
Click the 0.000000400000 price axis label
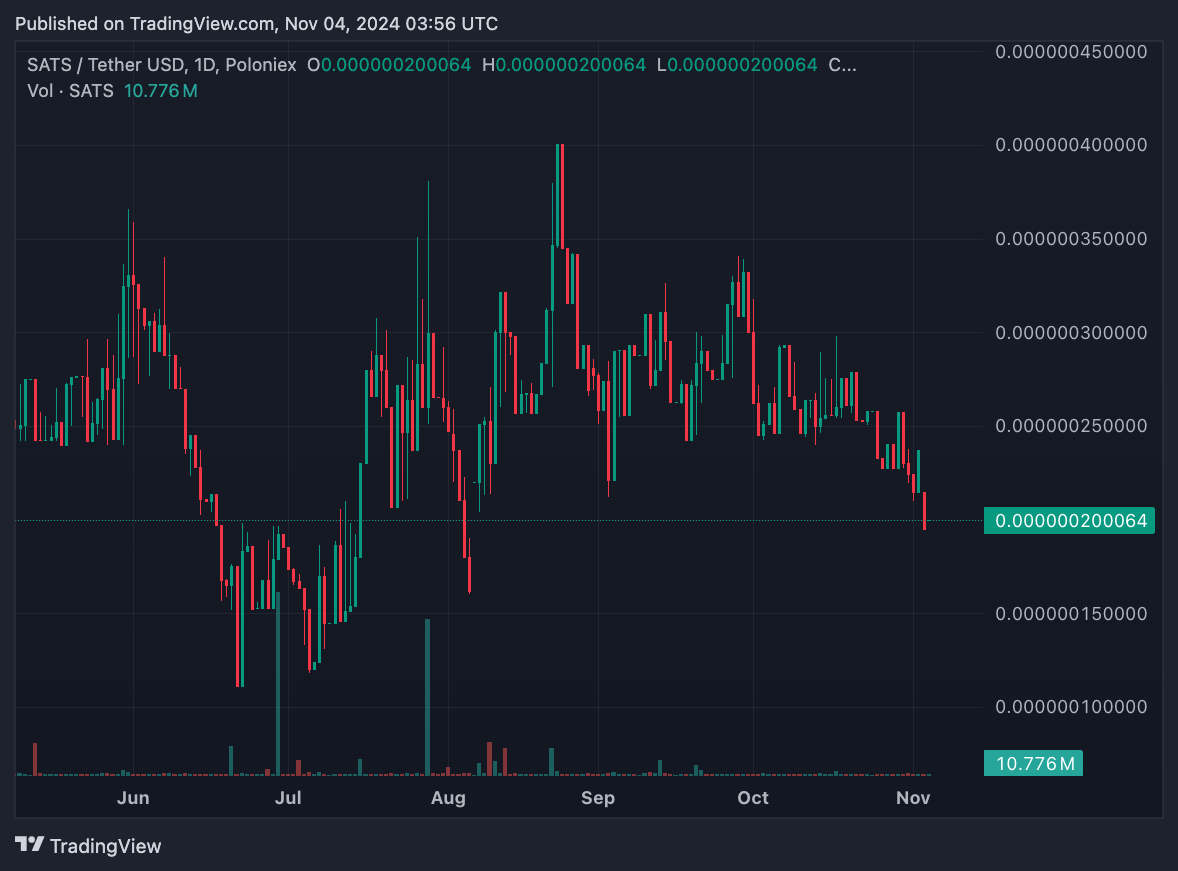point(1071,145)
